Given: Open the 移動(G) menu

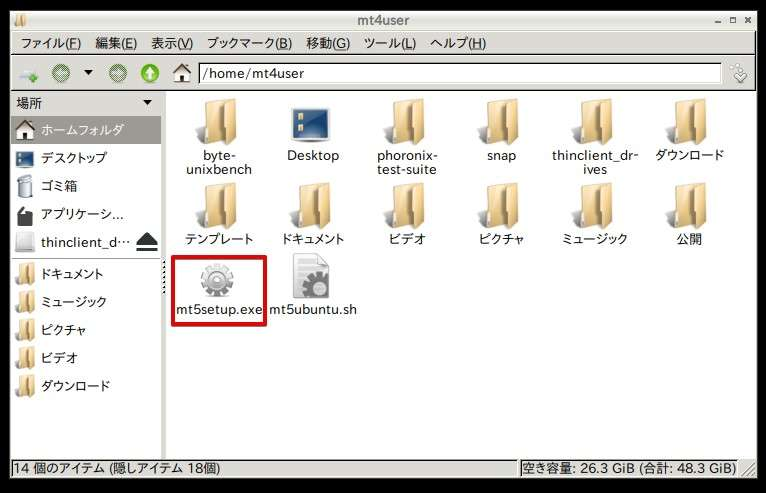Looking at the screenshot, I should coord(328,43).
